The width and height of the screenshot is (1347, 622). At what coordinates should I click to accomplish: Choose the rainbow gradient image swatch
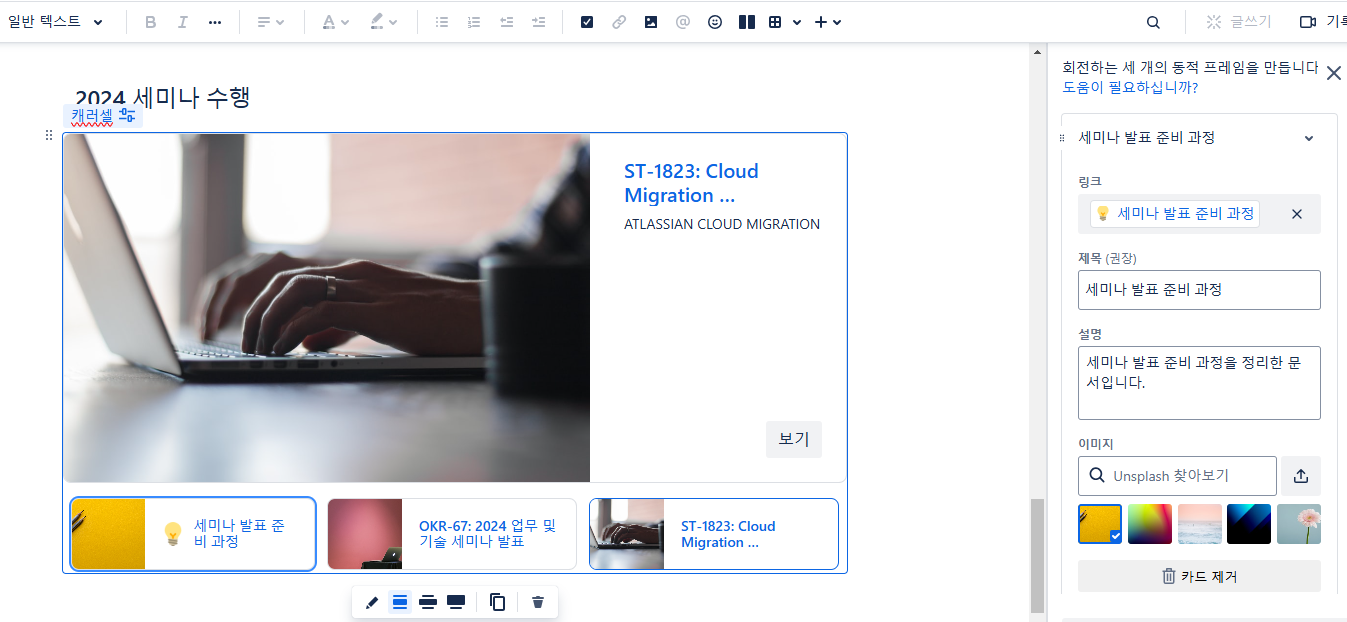pyautogui.click(x=1149, y=524)
